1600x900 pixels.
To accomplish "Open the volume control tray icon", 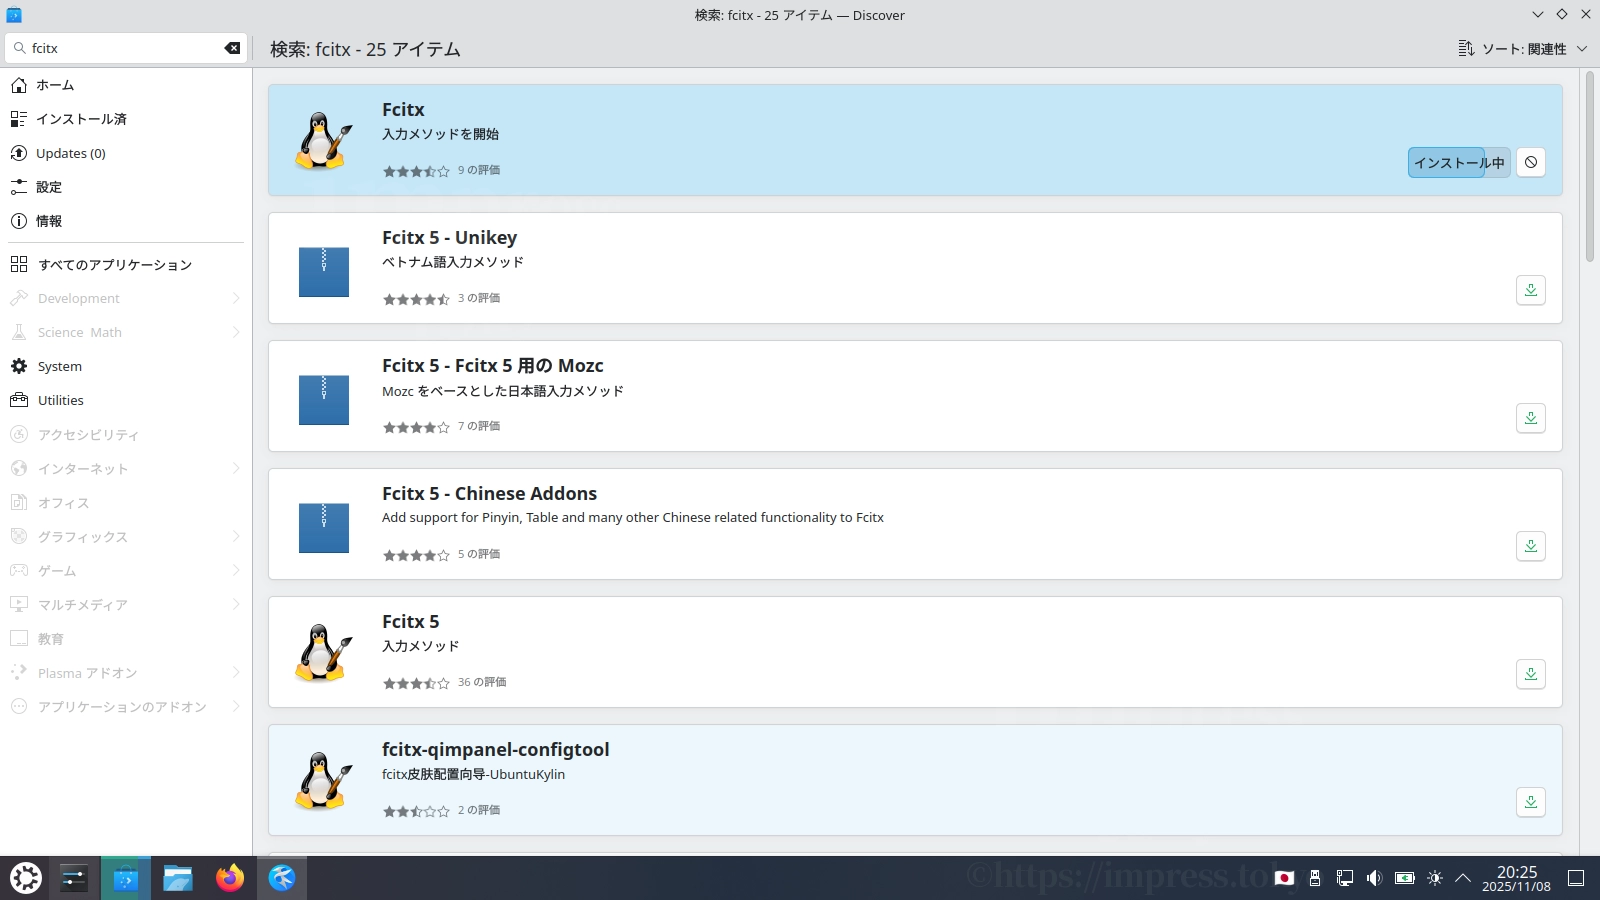I will pyautogui.click(x=1375, y=878).
